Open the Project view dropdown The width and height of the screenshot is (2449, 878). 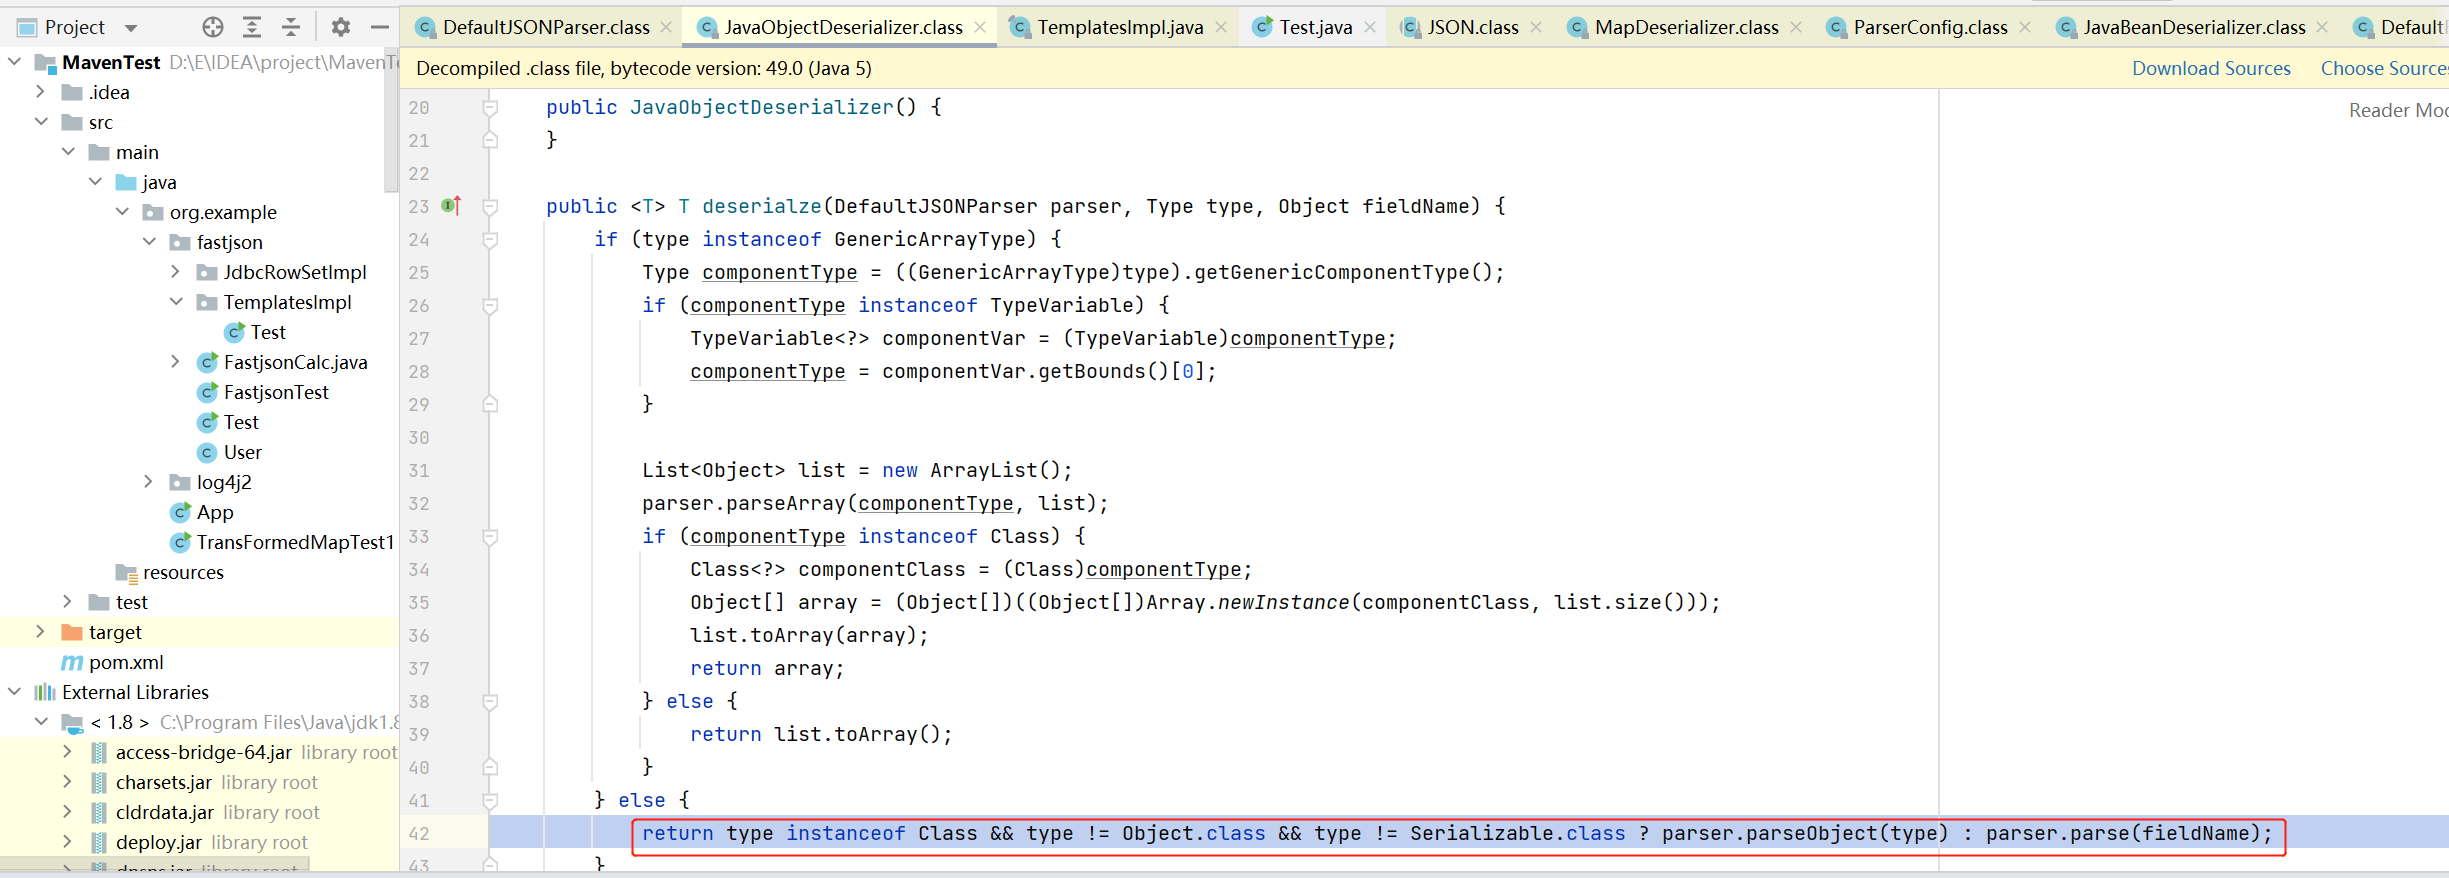tap(131, 28)
